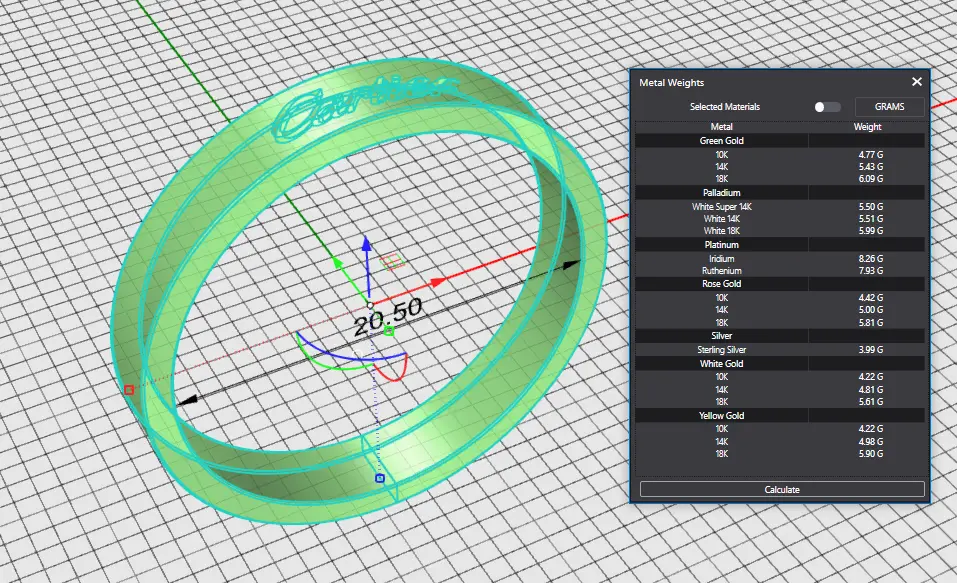The width and height of the screenshot is (957, 583).
Task: Close the Metal Weights panel
Action: click(917, 82)
